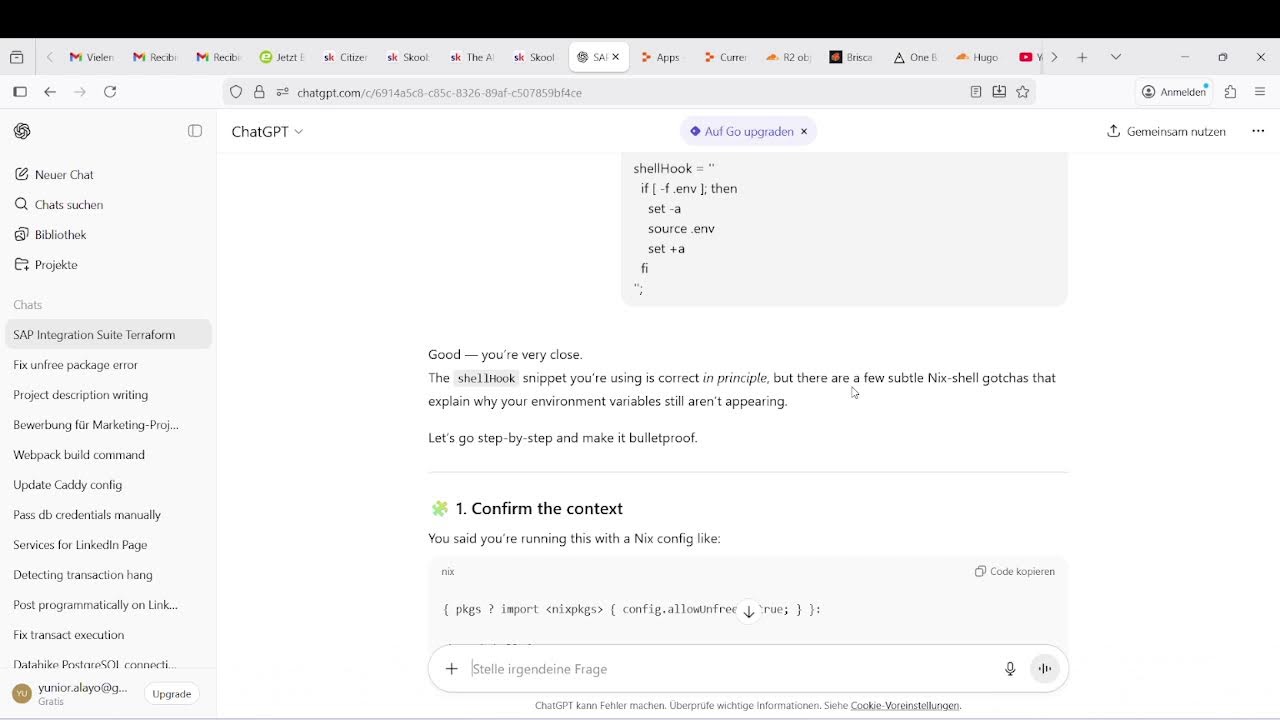Open the yunior.alayo account menu

72,693
